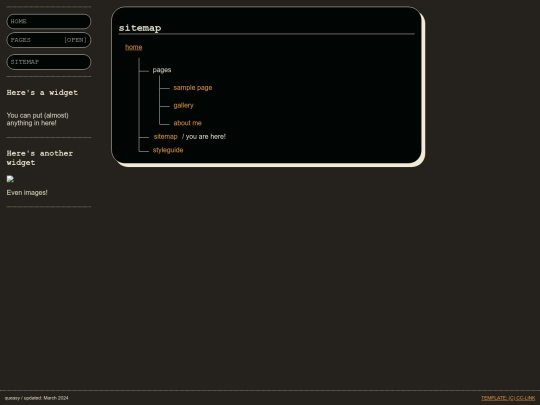Click the "Here's a widget" heading
Image resolution: width=540 pixels, height=405 pixels.
pyautogui.click(x=42, y=93)
